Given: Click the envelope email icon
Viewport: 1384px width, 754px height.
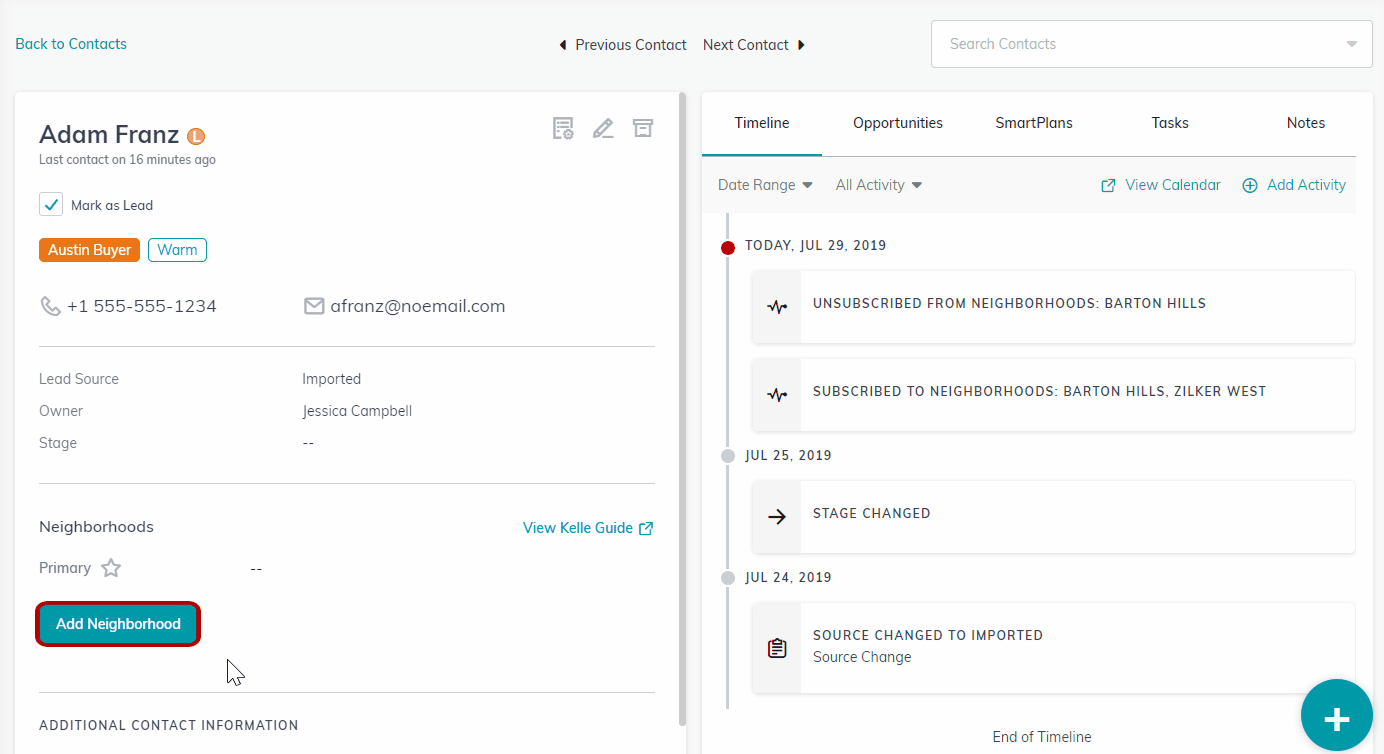Looking at the screenshot, I should 314,306.
